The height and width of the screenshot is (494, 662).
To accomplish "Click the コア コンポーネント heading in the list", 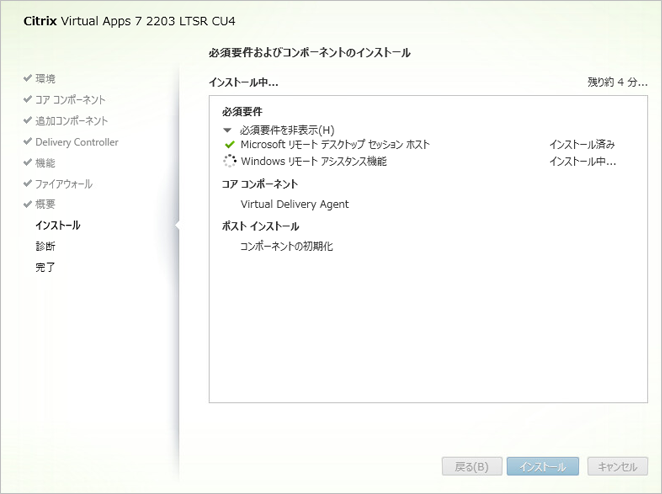I will click(x=260, y=184).
